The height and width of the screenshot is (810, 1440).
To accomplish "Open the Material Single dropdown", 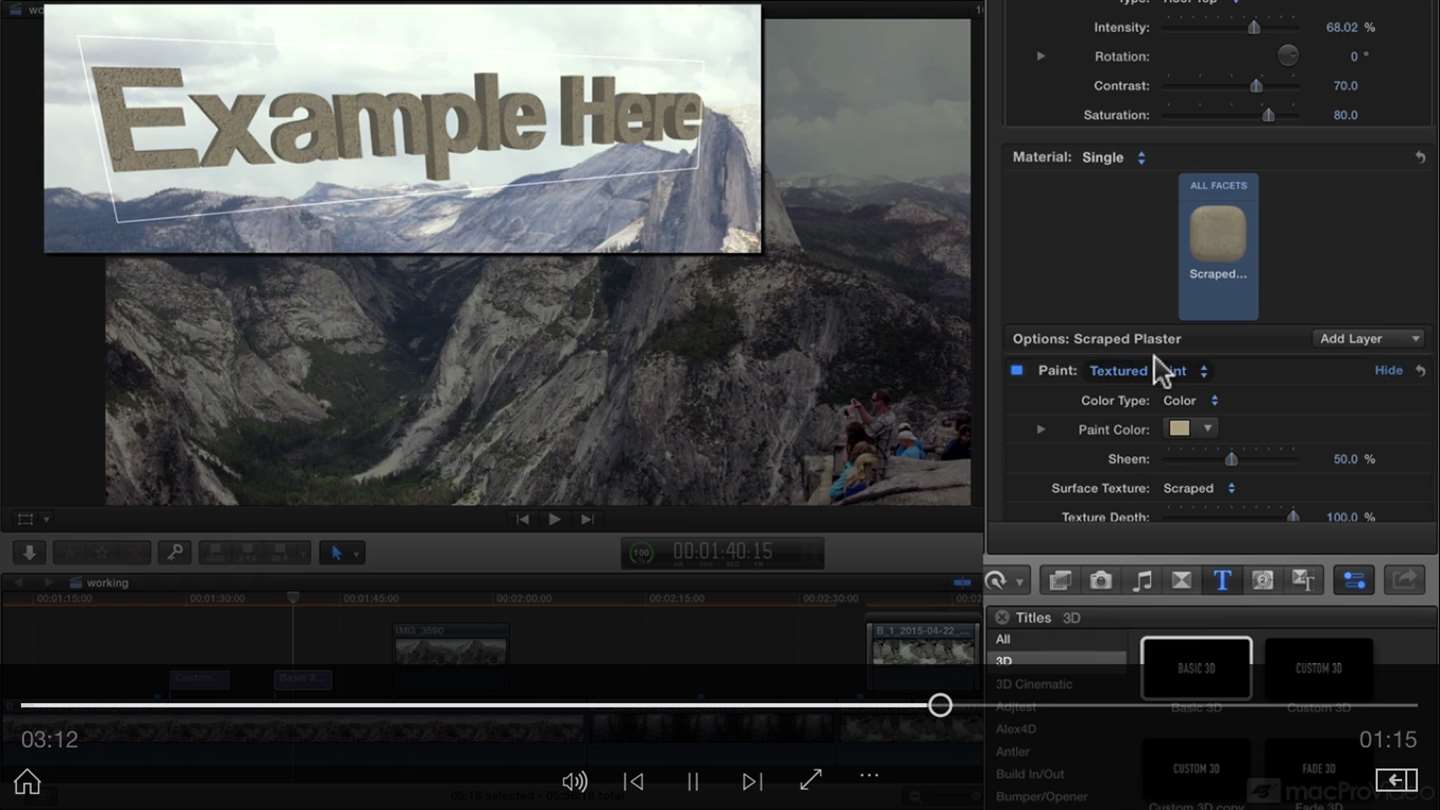I will 1114,158.
